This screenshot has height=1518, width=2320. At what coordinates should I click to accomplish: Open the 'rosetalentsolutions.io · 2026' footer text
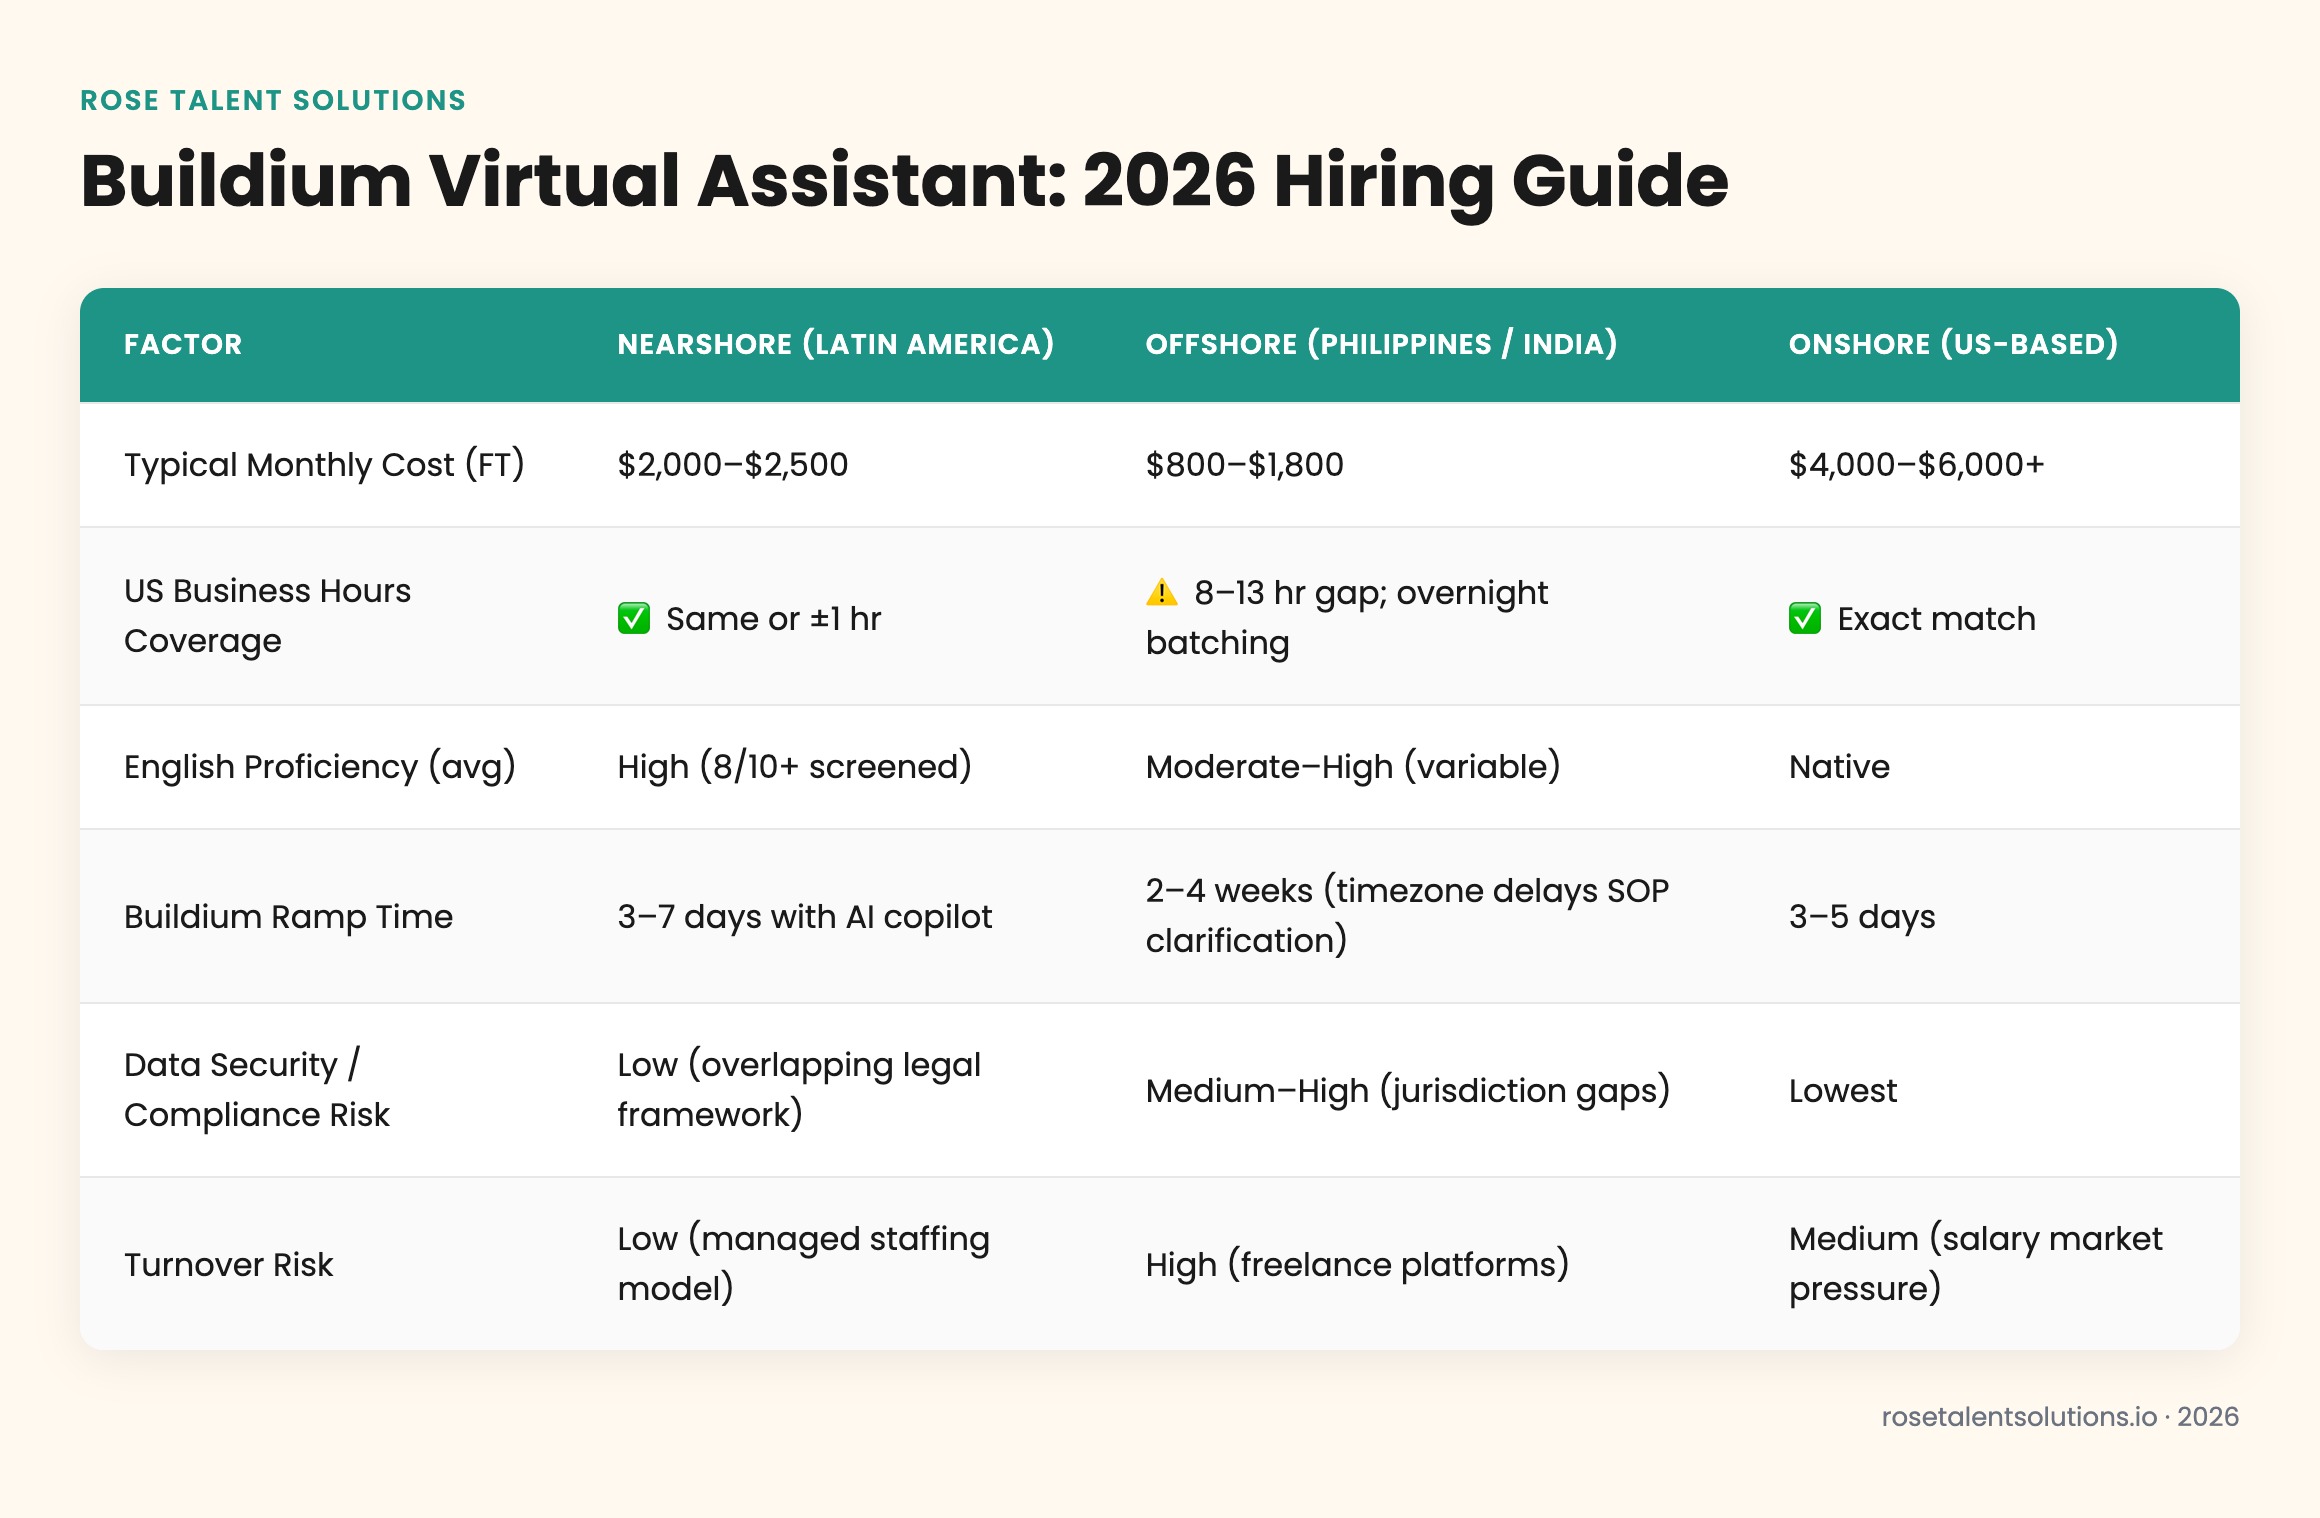[x=2060, y=1417]
